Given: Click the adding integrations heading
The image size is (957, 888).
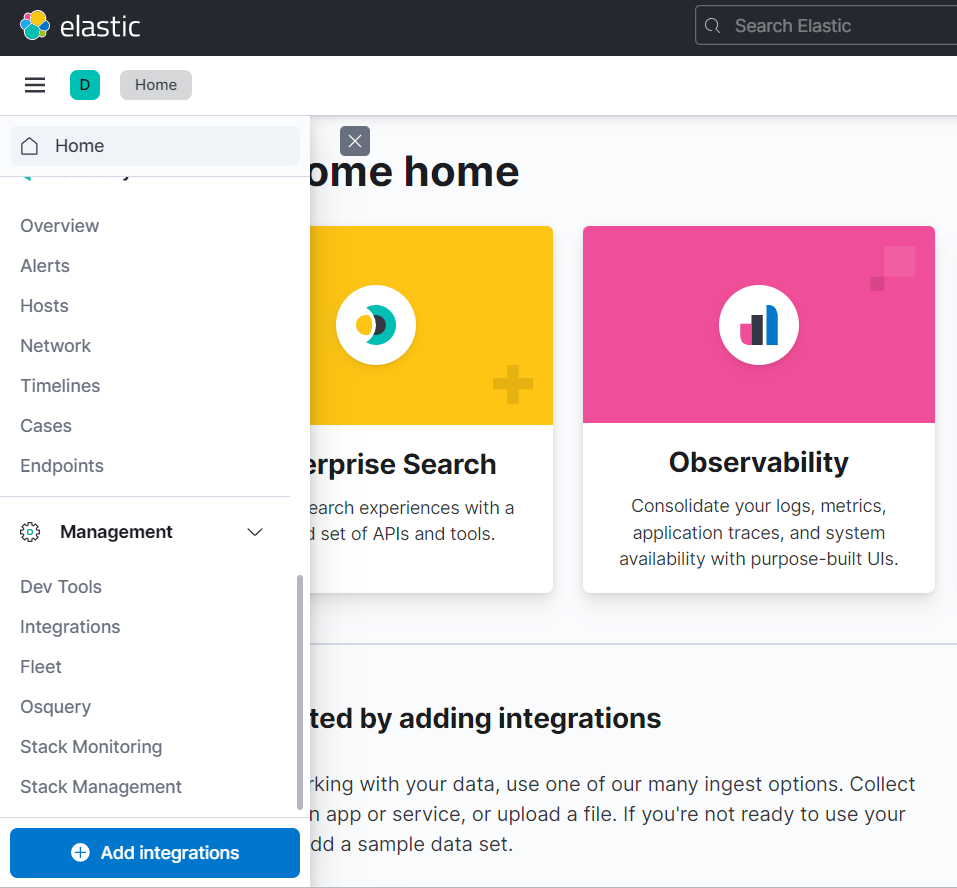Looking at the screenshot, I should click(485, 718).
